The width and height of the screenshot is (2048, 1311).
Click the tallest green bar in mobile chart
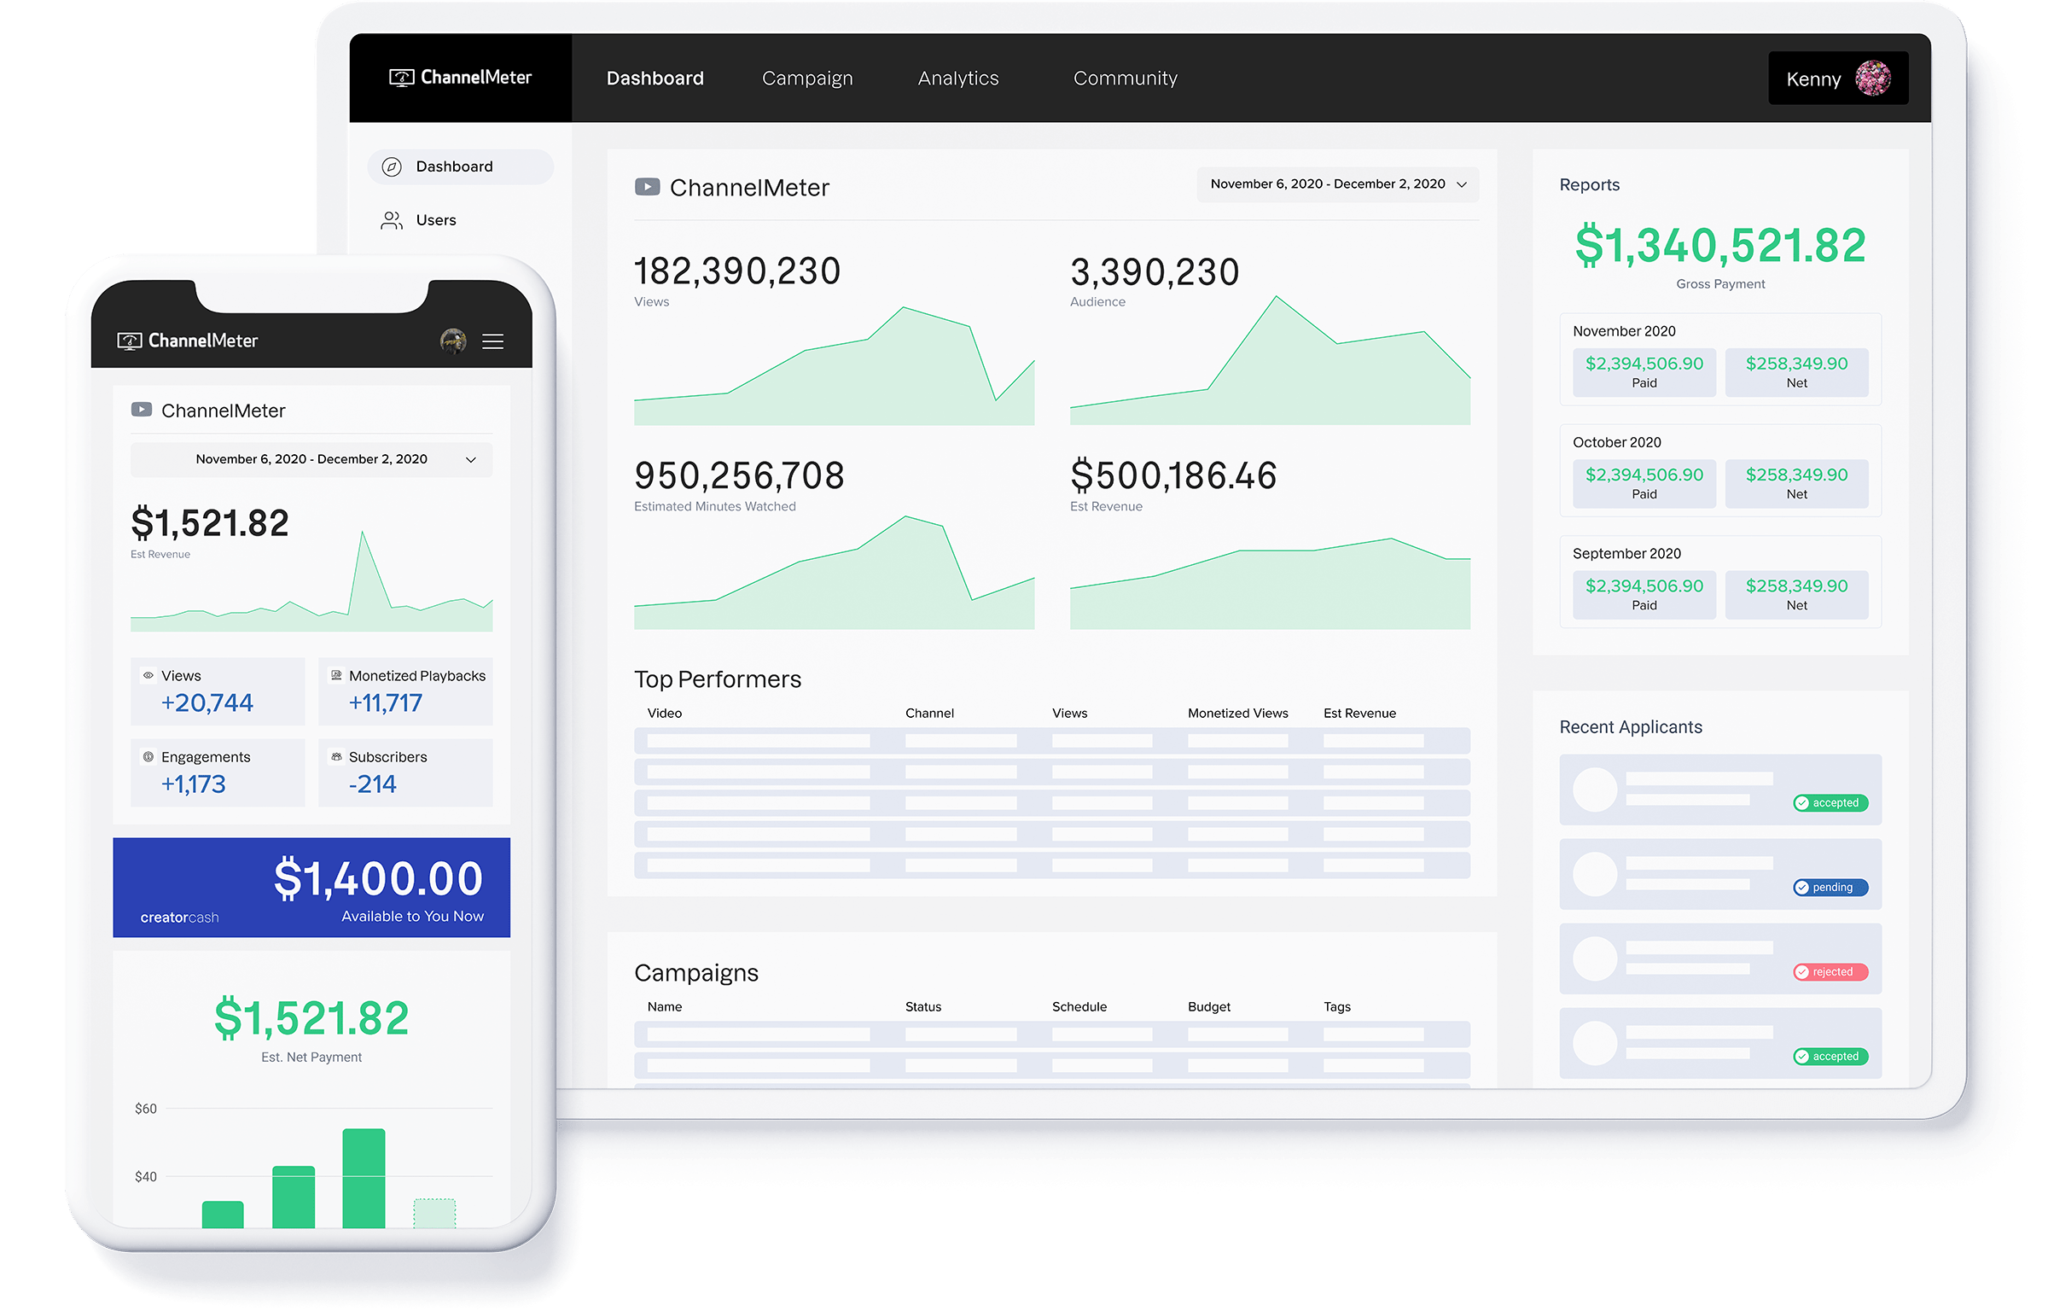point(364,1178)
